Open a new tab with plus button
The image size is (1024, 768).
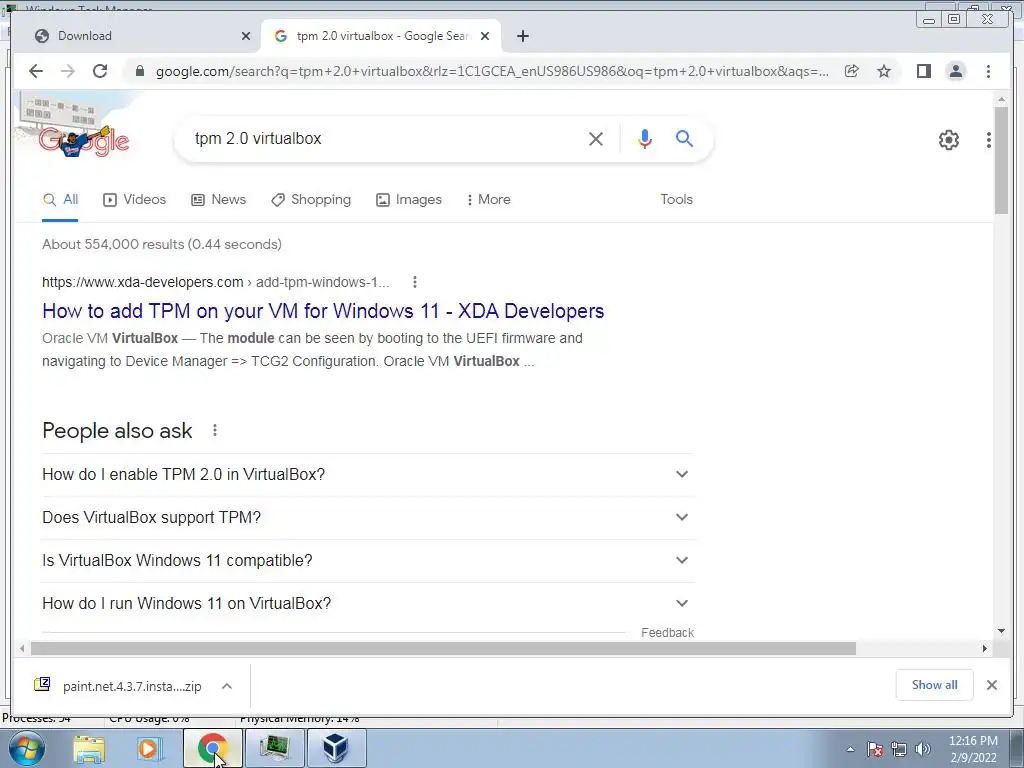[x=522, y=36]
